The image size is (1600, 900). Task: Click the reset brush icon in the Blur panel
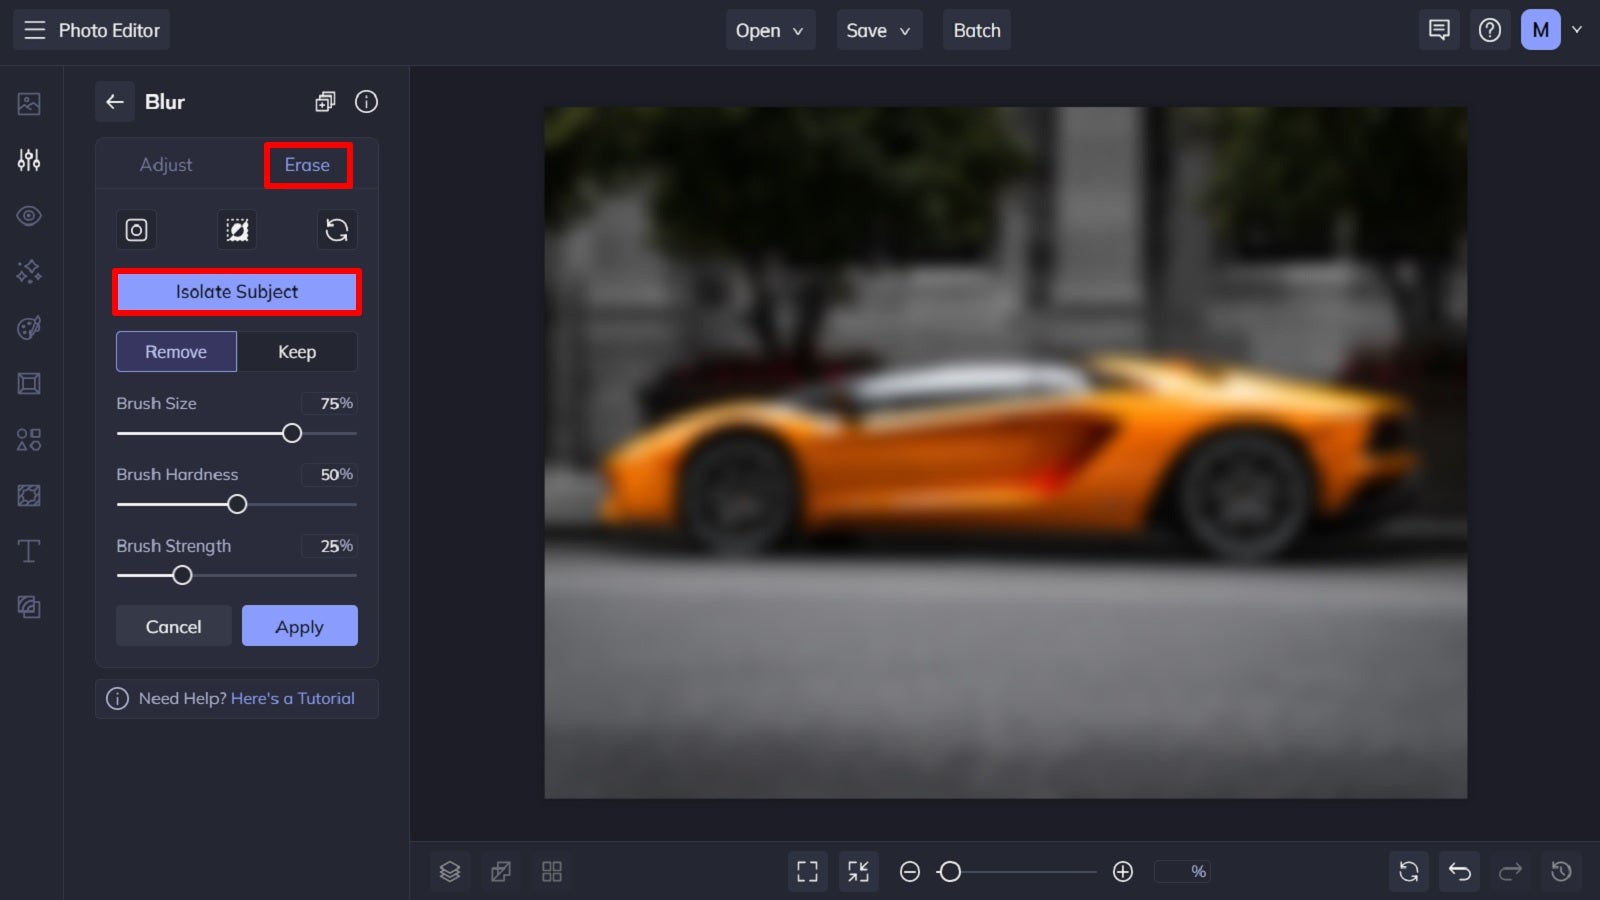click(337, 230)
